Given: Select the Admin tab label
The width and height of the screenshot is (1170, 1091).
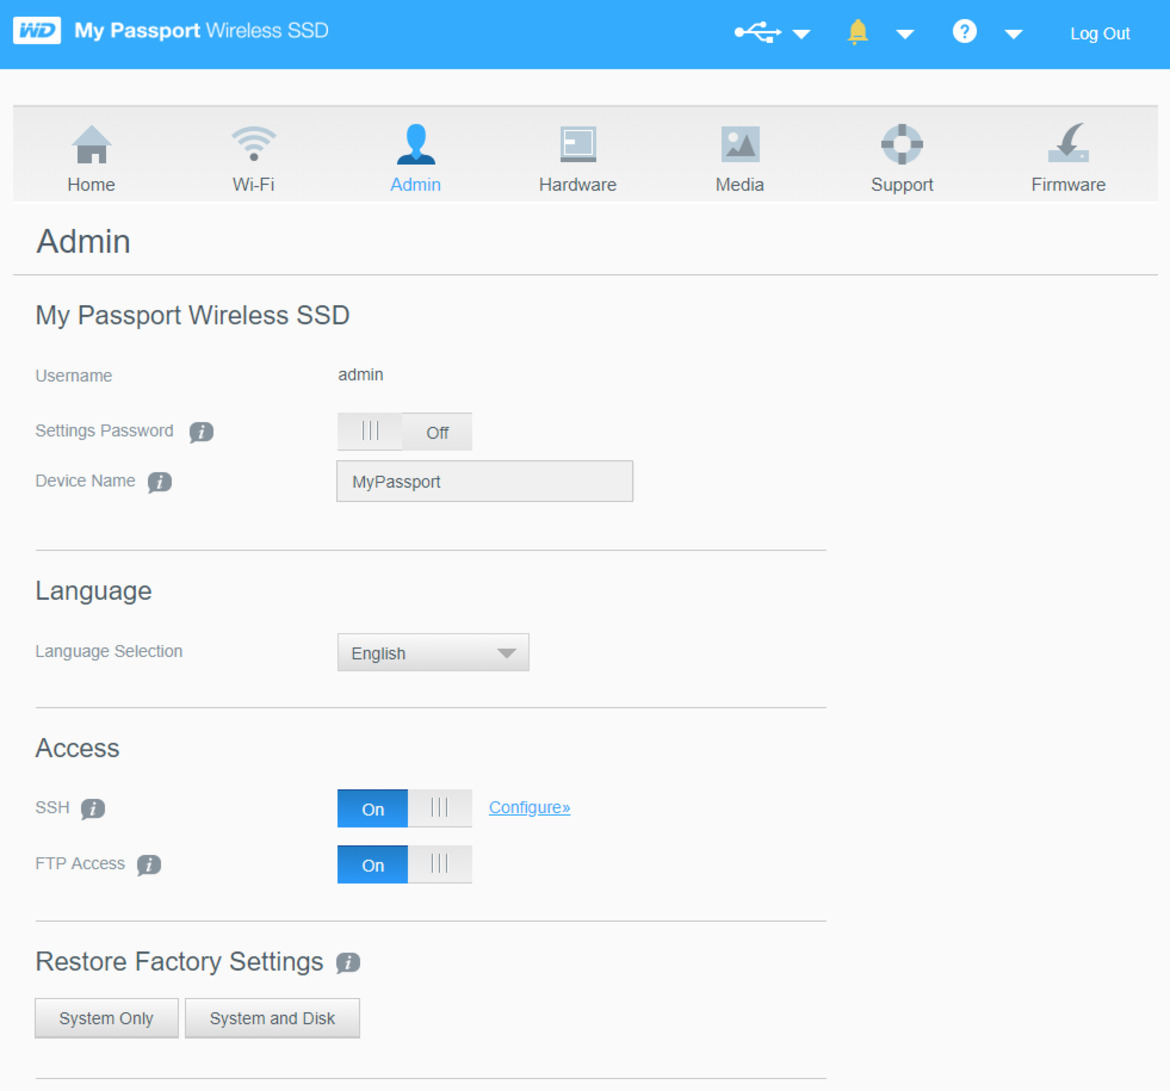Looking at the screenshot, I should coord(416,185).
